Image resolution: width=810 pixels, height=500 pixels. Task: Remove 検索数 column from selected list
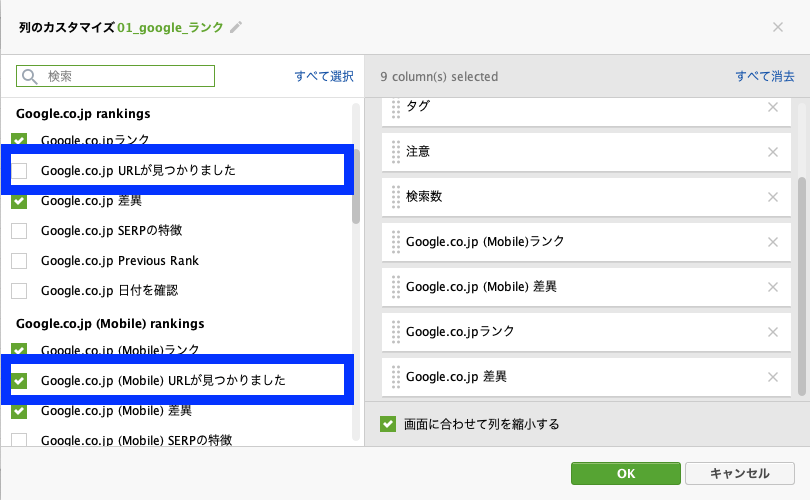tap(773, 197)
